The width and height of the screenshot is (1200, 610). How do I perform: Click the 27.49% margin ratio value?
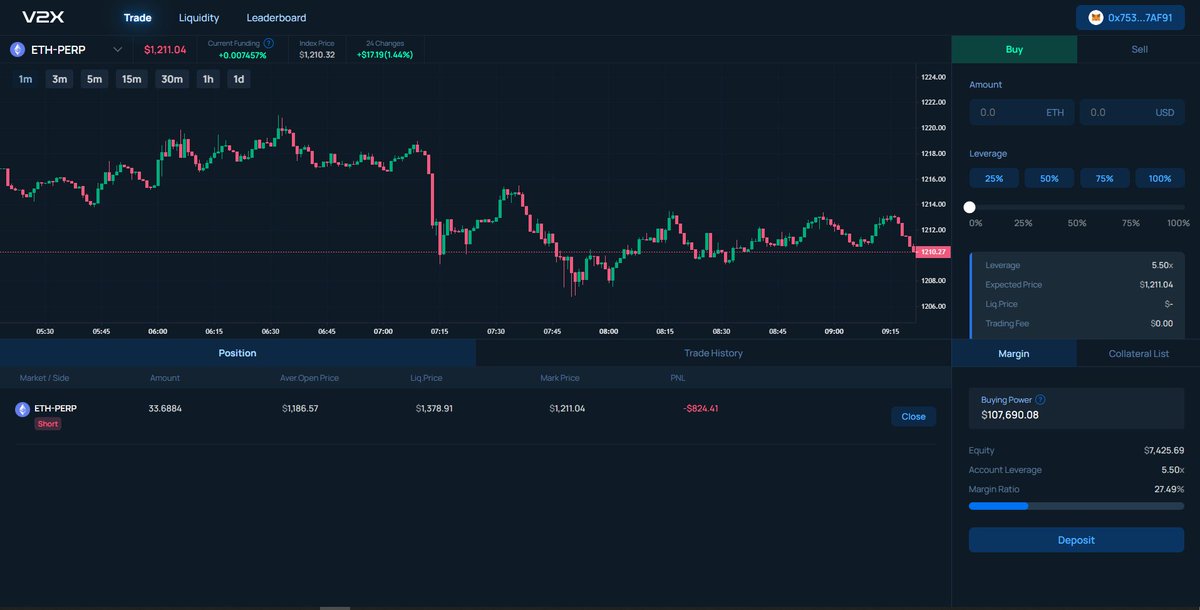point(1169,489)
